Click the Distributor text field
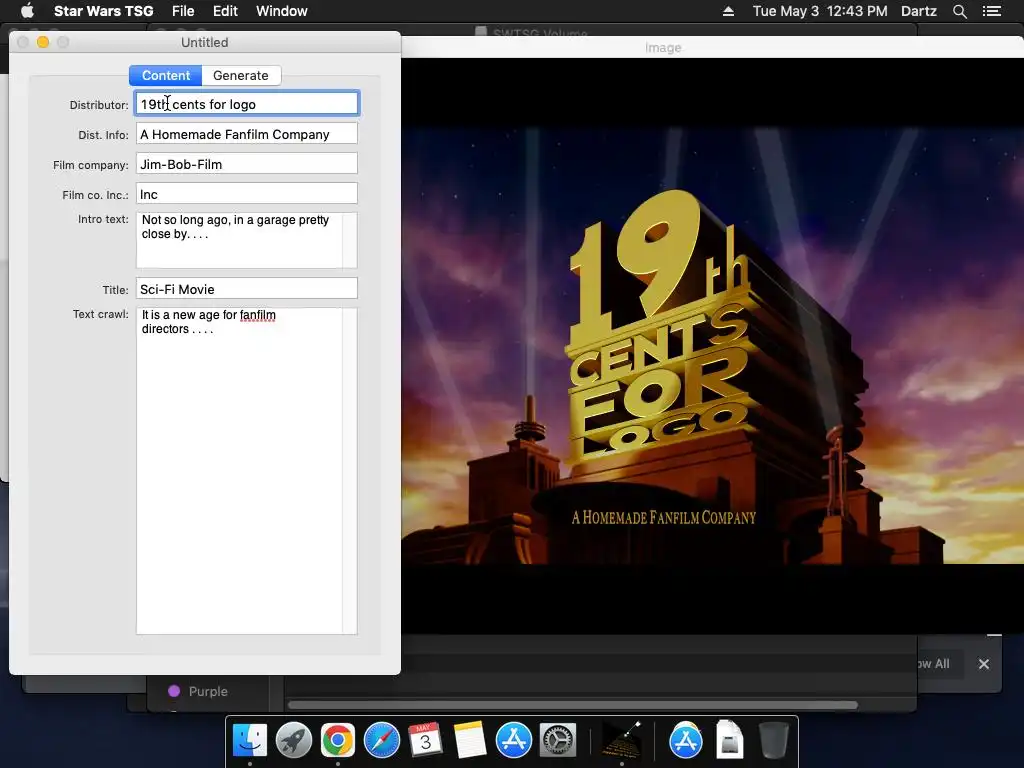The width and height of the screenshot is (1024, 768). tap(247, 104)
